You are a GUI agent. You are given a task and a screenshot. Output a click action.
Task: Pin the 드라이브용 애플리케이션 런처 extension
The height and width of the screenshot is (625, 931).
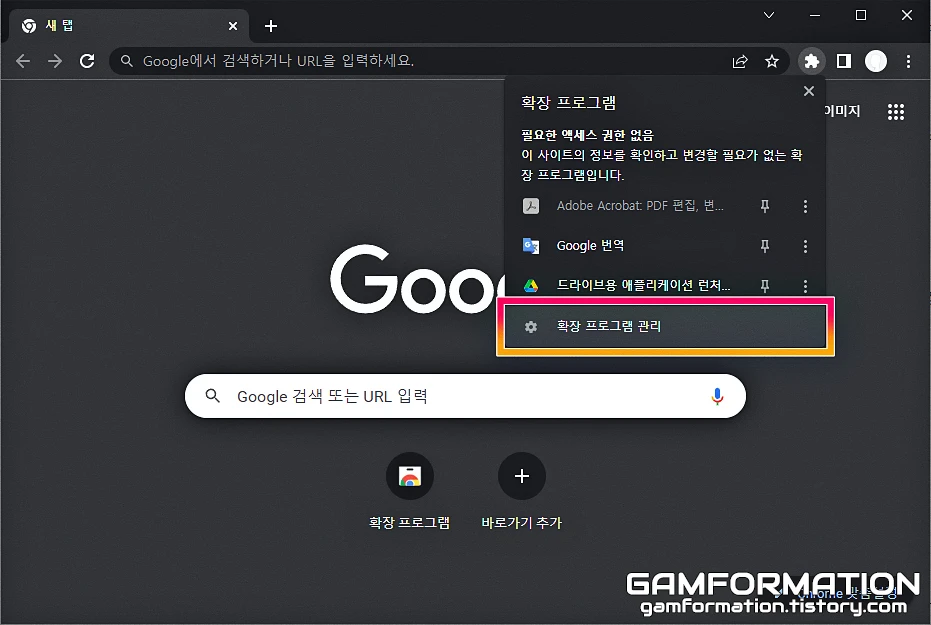click(765, 285)
